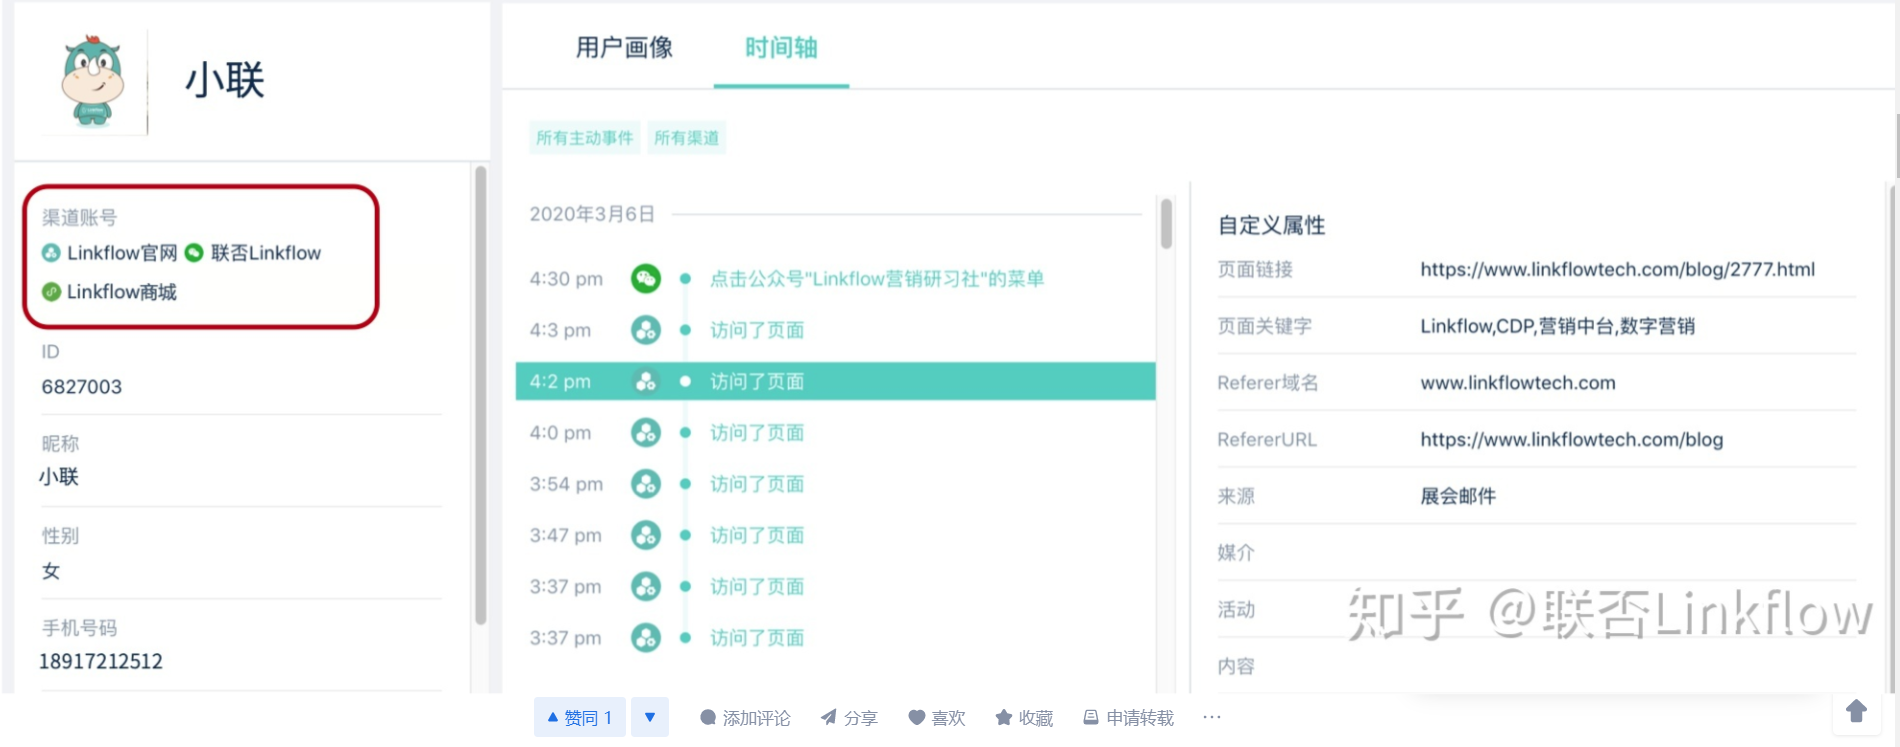The image size is (1900, 747).
Task: Click the Linkflow官网 channel icon
Action: pos(51,253)
